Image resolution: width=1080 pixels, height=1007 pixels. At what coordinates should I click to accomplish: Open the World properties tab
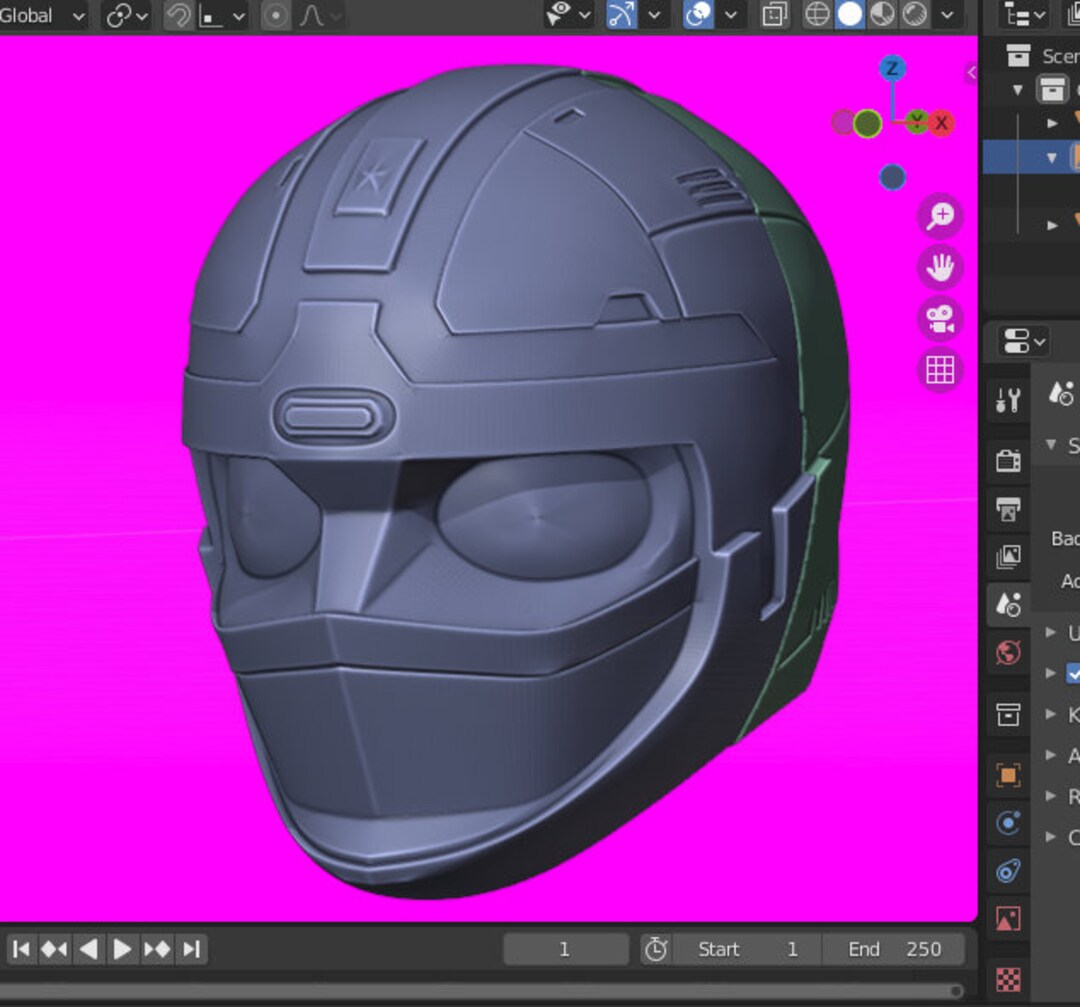[1008, 653]
